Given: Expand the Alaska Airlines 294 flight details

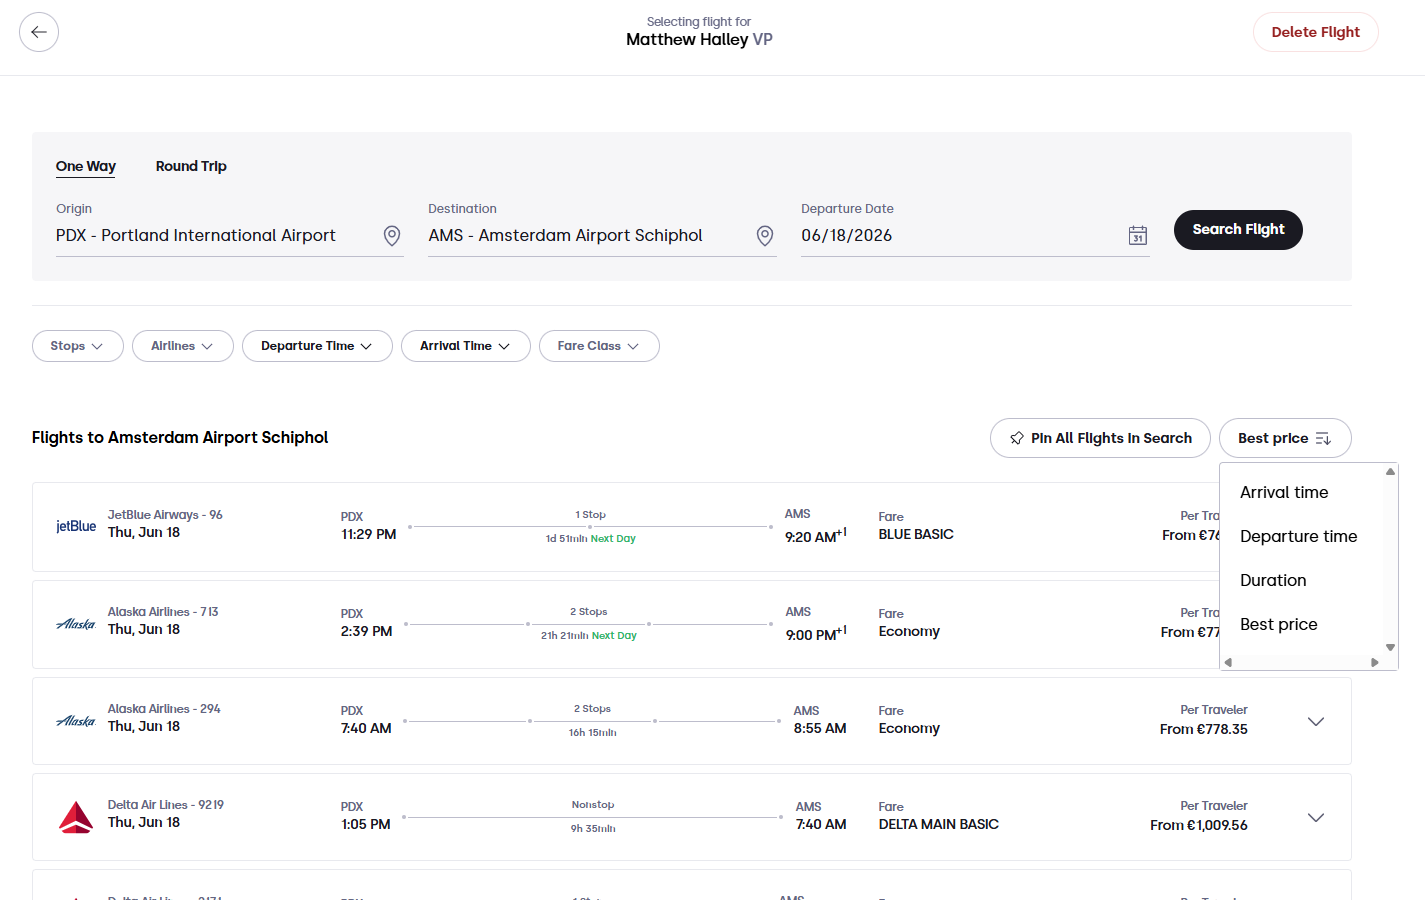Looking at the screenshot, I should click(x=1316, y=721).
